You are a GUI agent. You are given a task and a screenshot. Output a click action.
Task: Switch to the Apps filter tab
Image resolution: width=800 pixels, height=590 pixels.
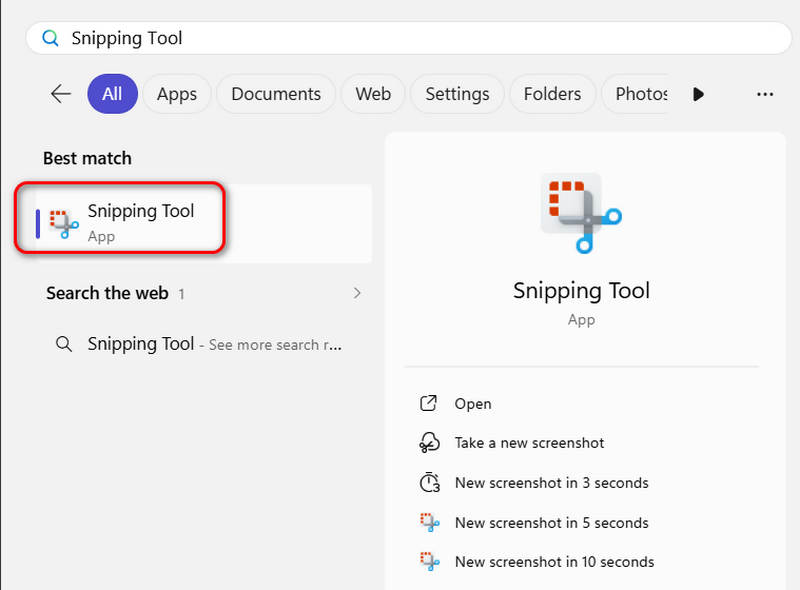pos(177,94)
